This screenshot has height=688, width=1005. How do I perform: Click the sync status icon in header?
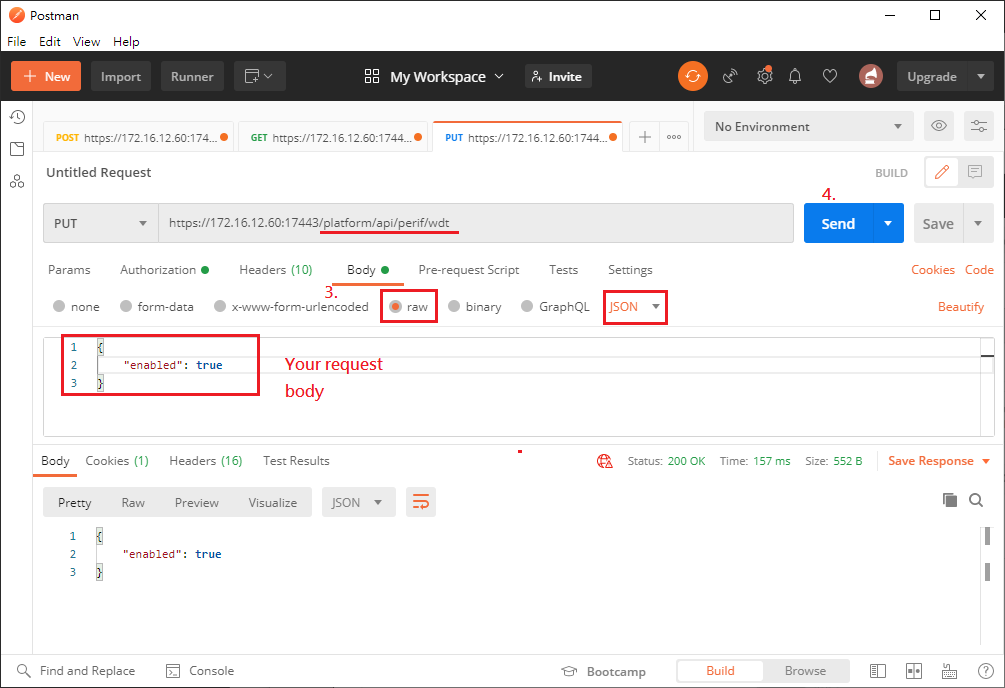(692, 76)
